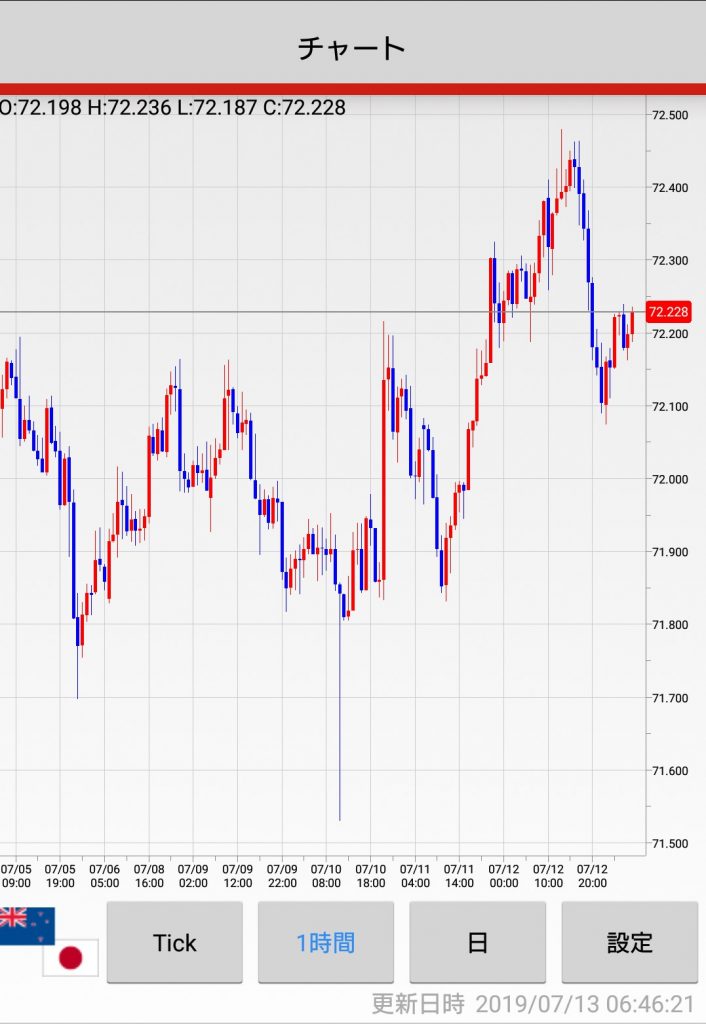Click the 07/05 19:00 time axis label
This screenshot has width=706, height=1024.
[x=60, y=876]
